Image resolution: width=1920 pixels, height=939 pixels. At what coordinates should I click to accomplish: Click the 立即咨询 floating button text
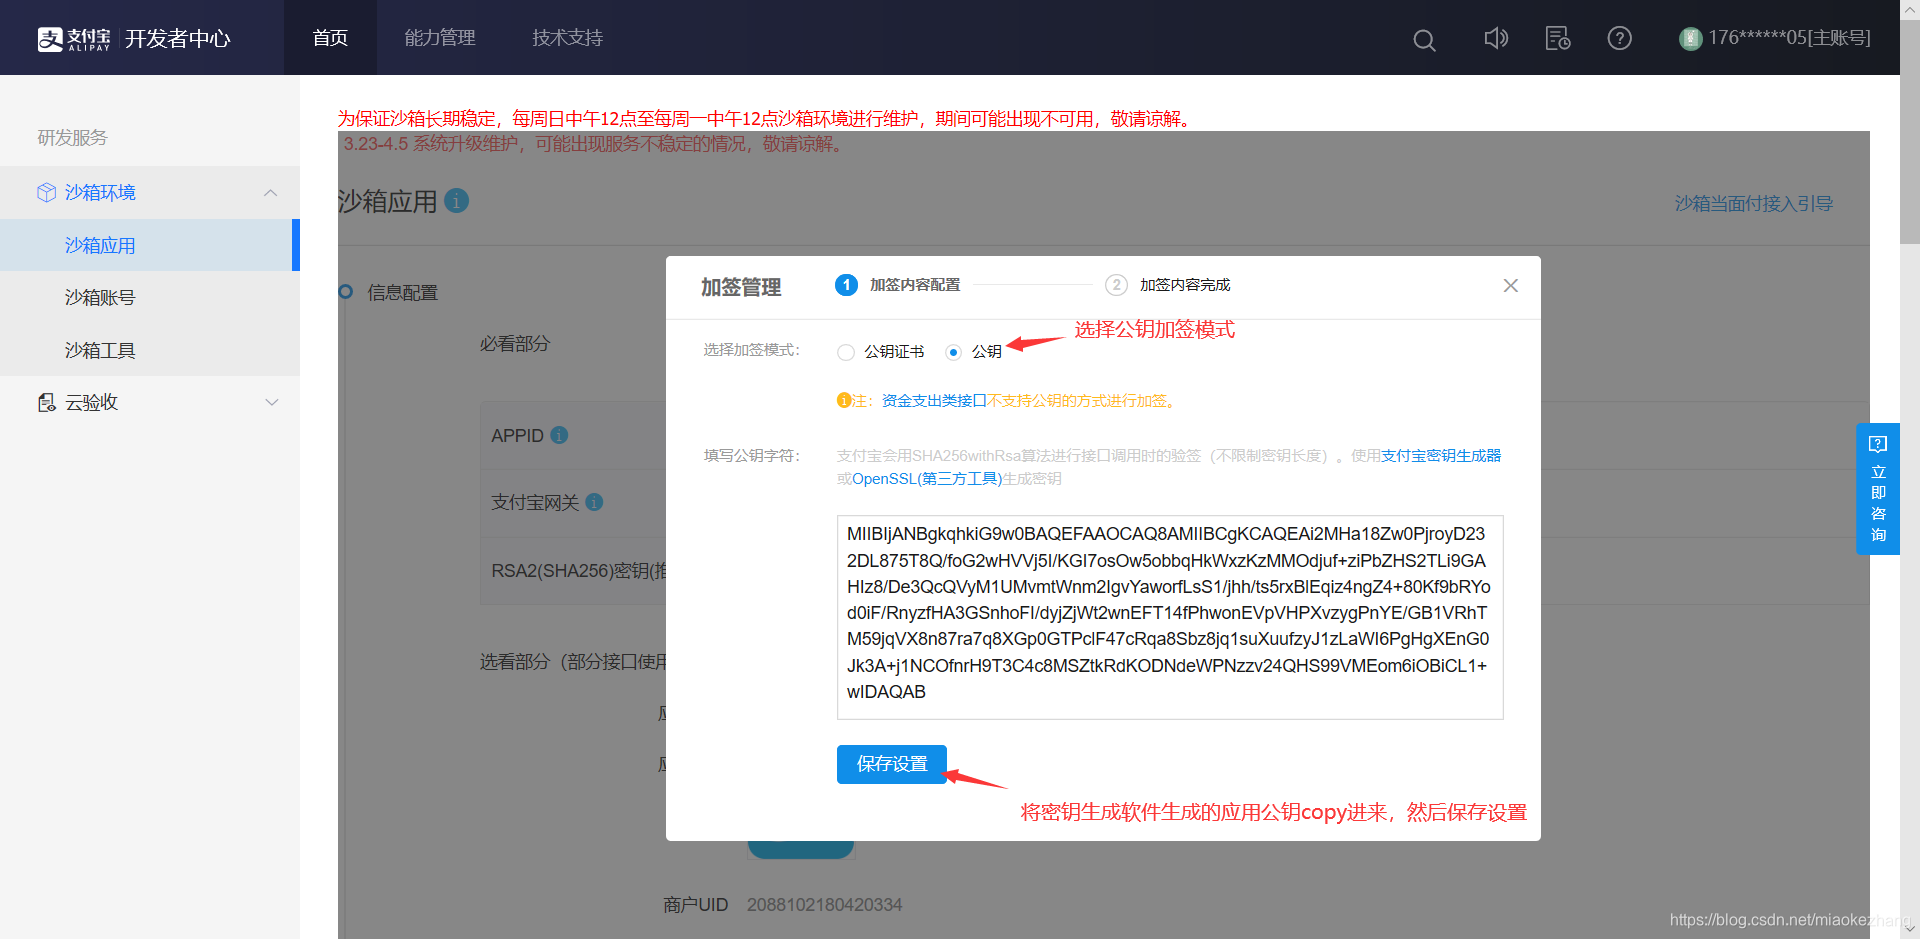click(x=1878, y=503)
